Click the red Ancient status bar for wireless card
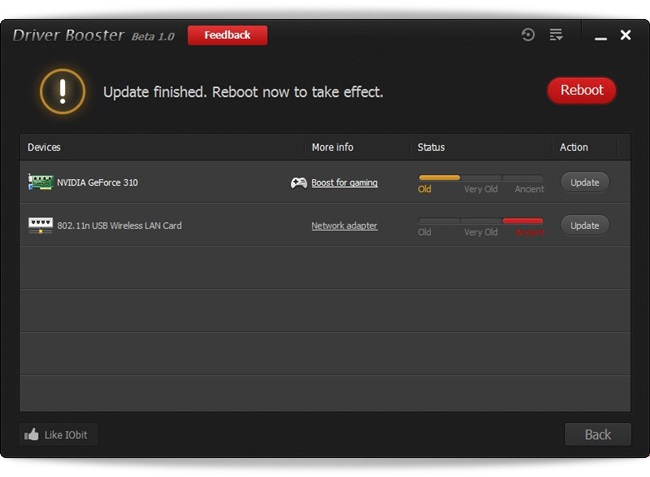 click(x=523, y=221)
